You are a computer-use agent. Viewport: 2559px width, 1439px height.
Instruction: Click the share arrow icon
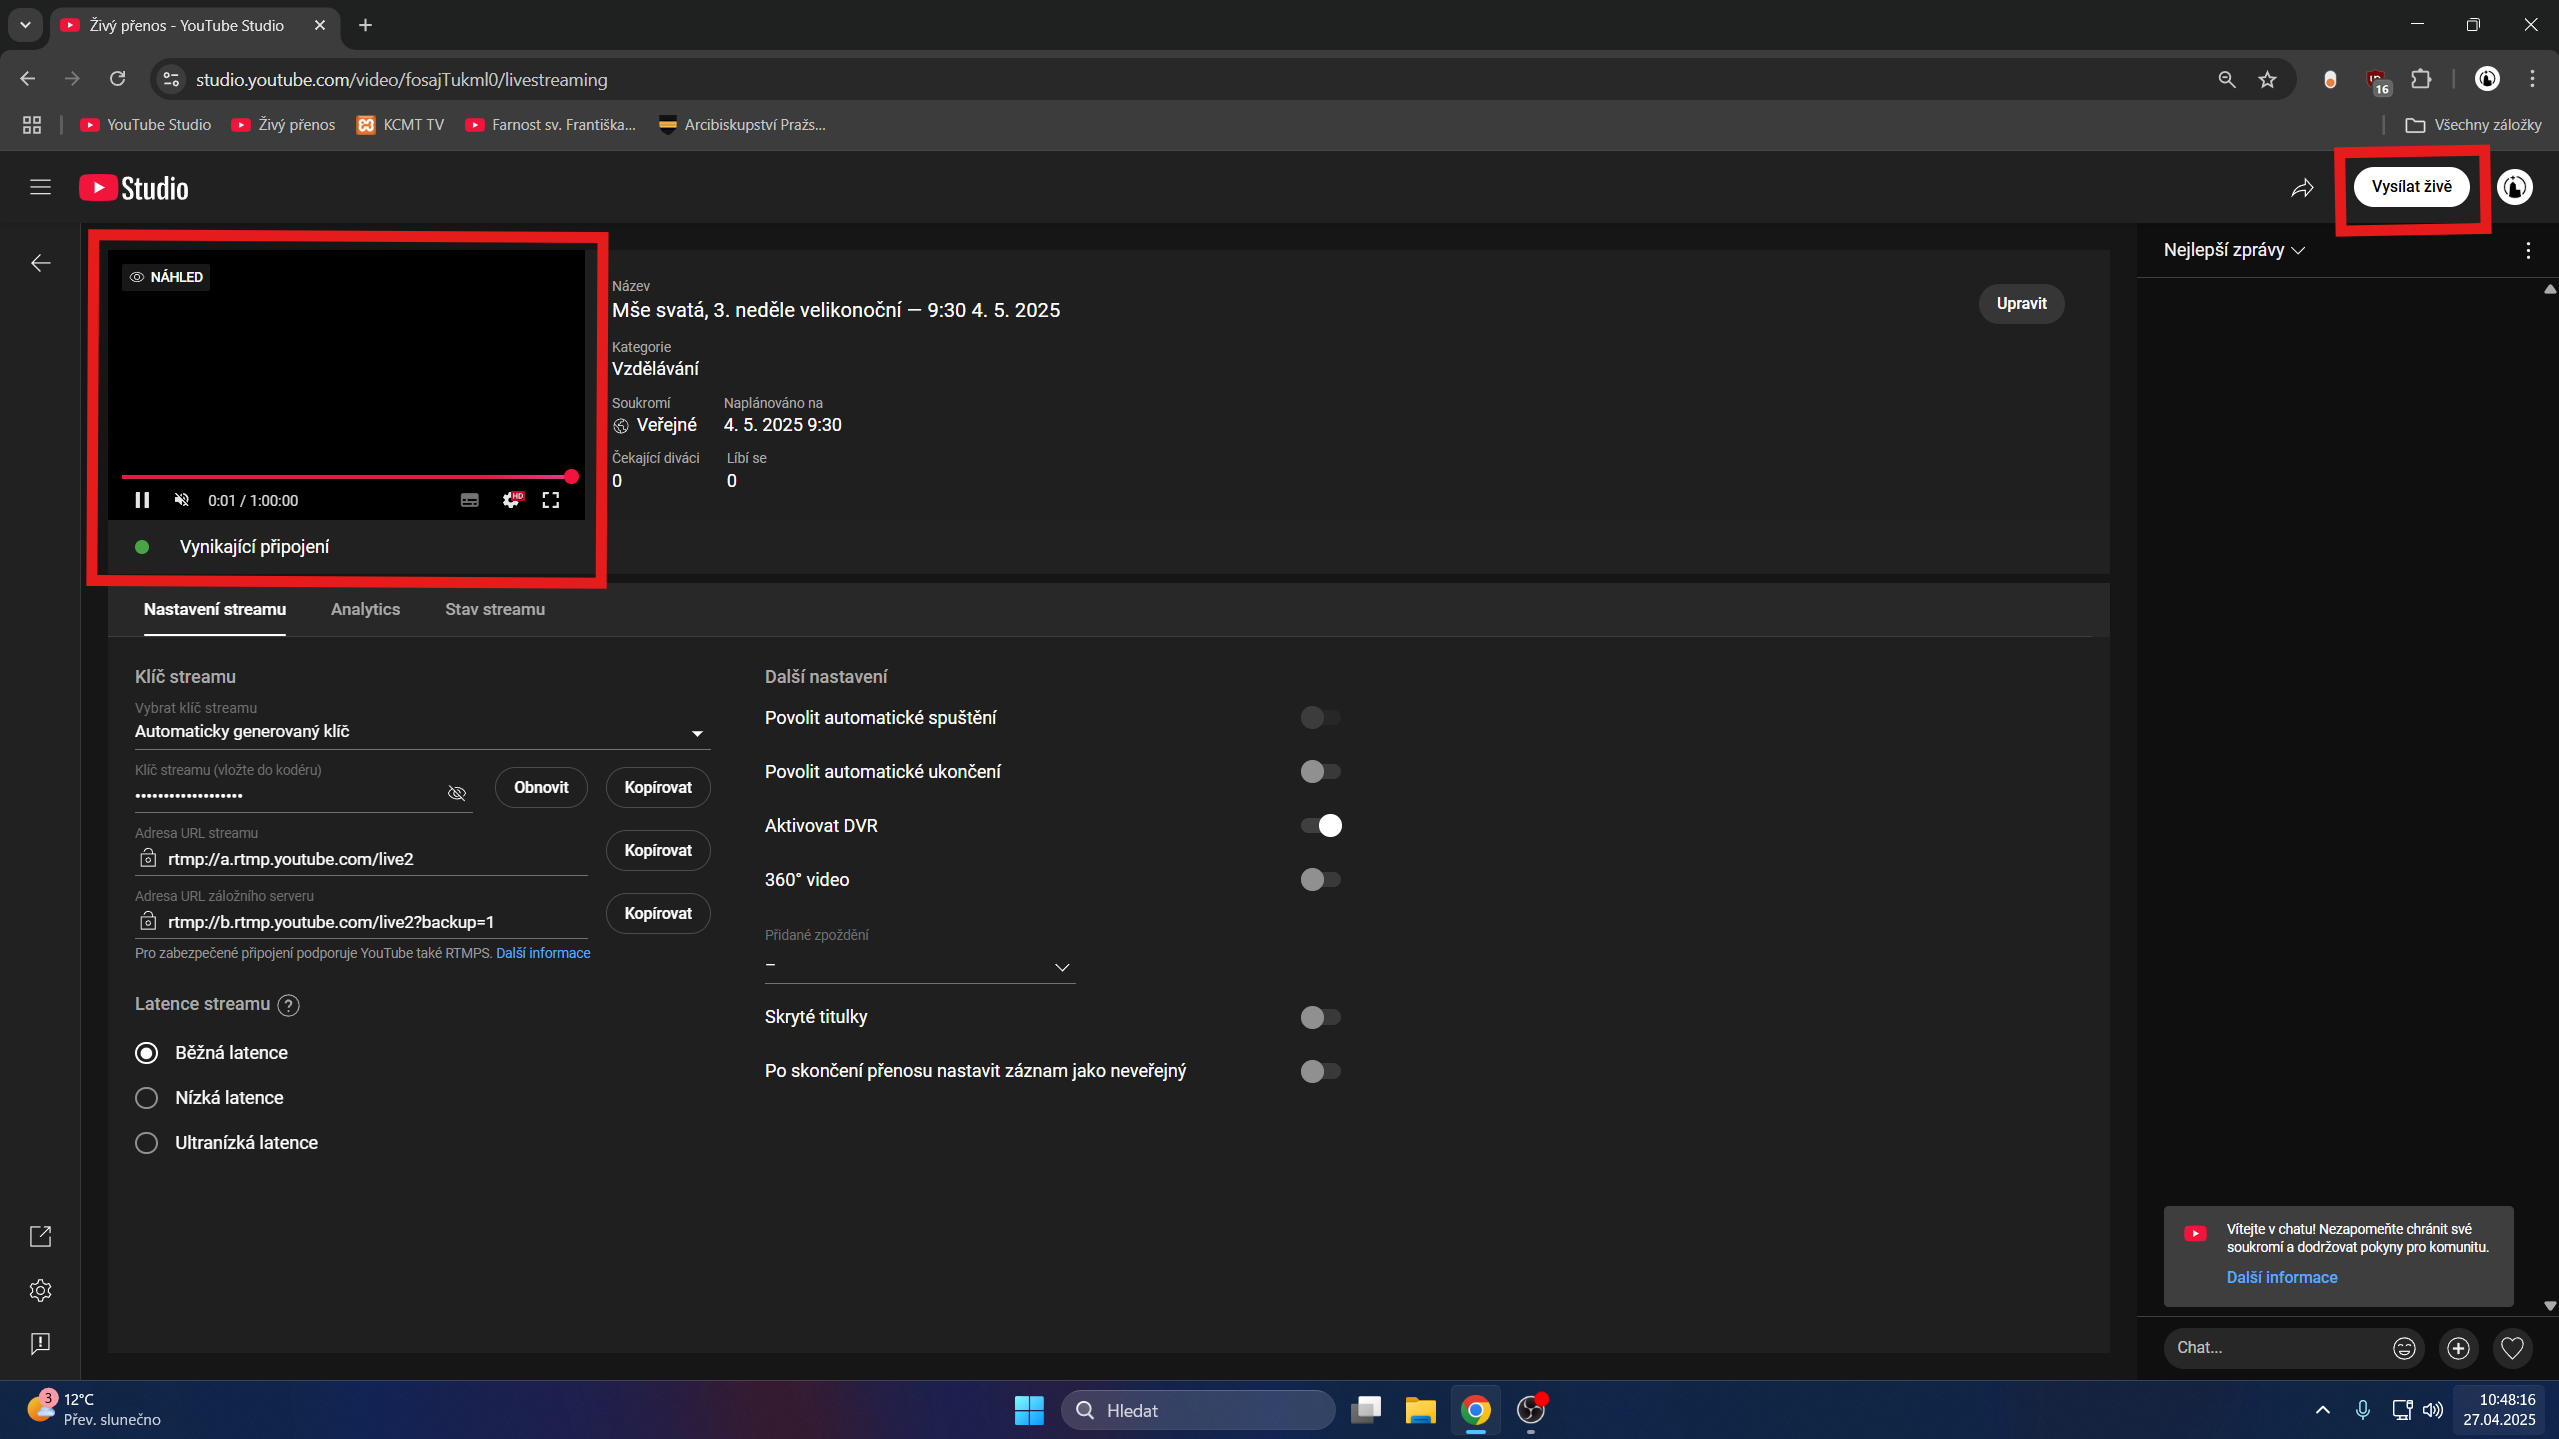tap(2302, 188)
